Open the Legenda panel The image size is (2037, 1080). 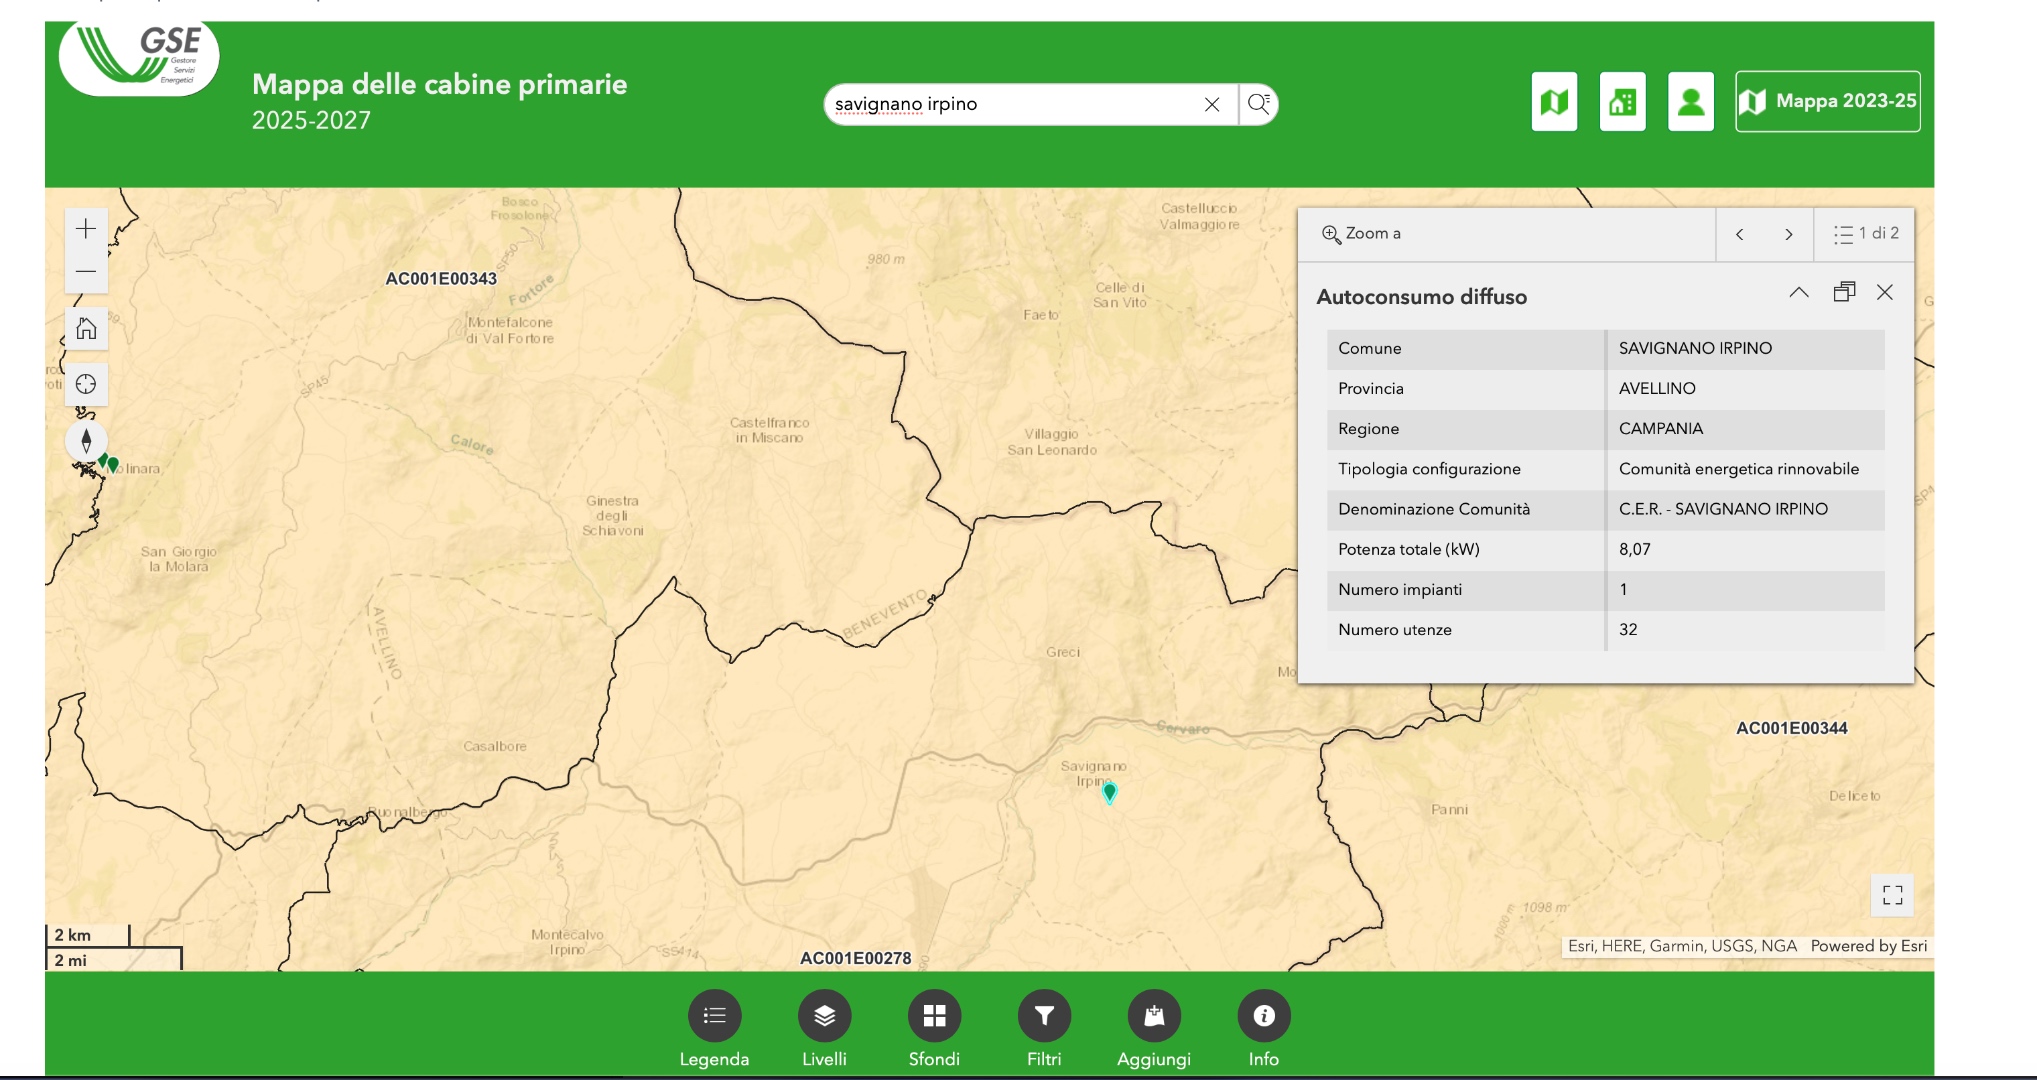pyautogui.click(x=714, y=1016)
